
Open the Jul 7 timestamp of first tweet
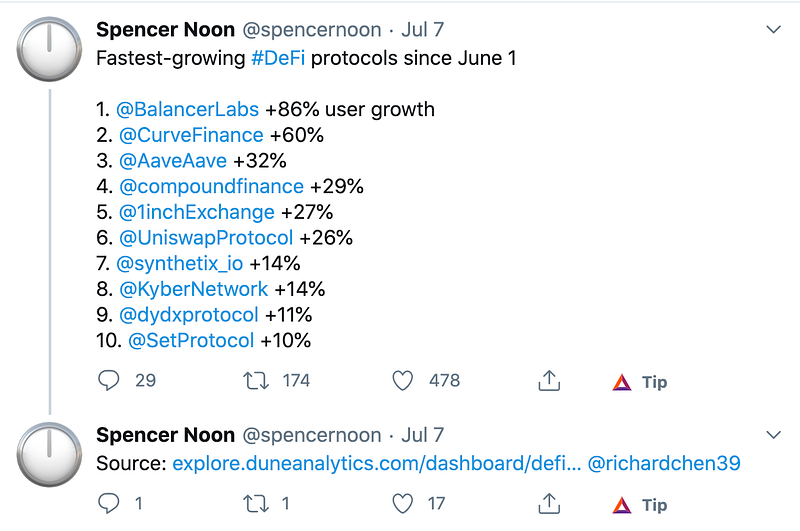pos(423,30)
